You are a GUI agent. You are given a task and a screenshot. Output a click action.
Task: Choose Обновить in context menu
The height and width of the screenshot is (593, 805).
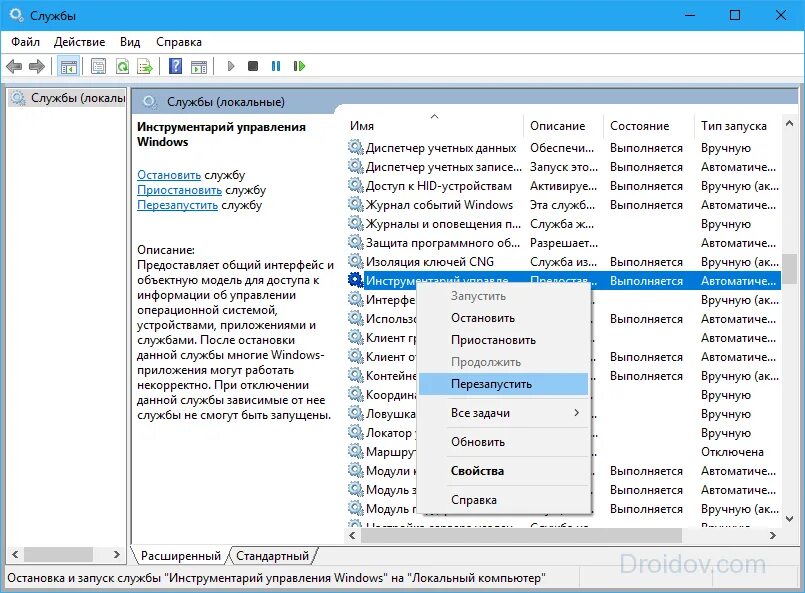(505, 442)
